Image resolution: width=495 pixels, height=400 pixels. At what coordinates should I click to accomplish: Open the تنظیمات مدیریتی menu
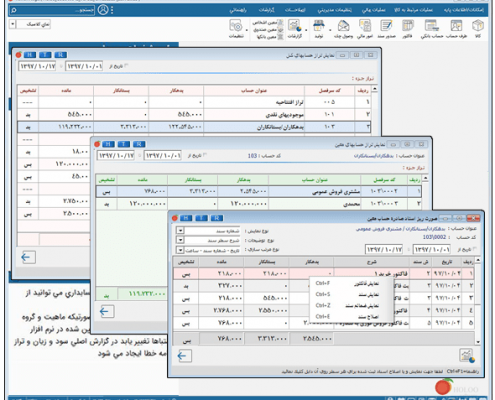click(334, 10)
